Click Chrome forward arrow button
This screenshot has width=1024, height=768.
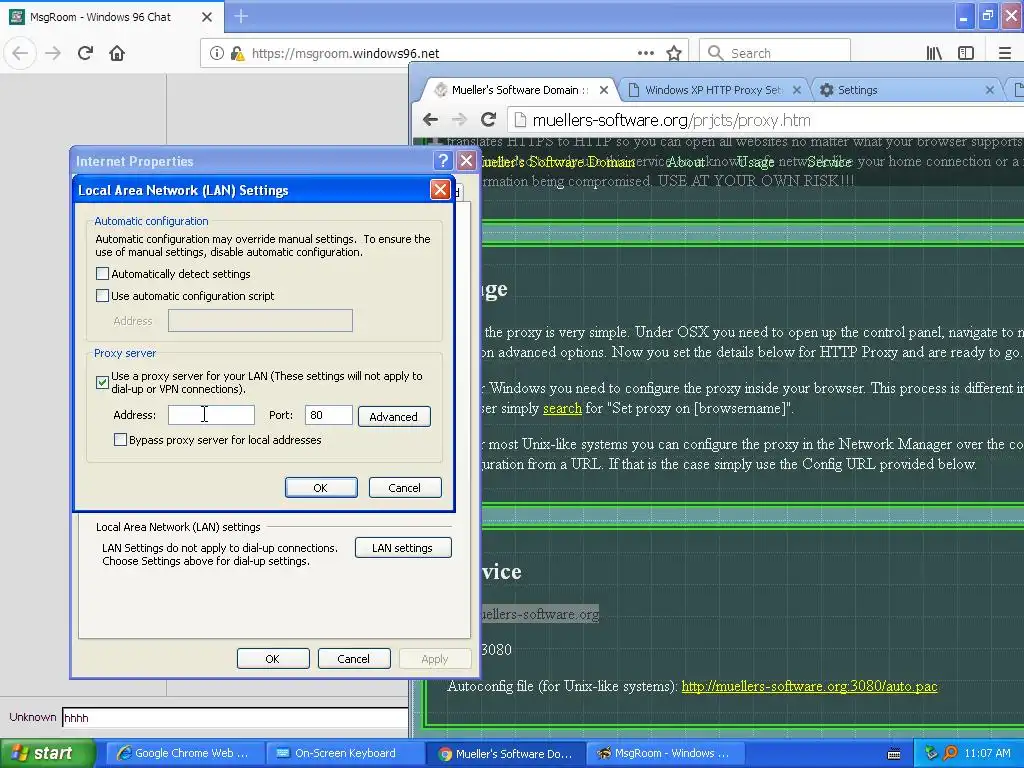point(460,120)
